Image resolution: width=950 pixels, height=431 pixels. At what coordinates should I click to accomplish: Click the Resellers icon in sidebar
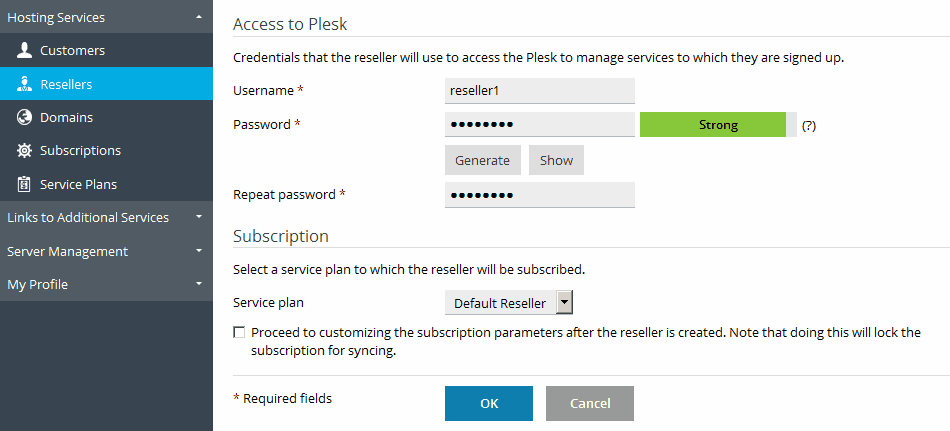(24, 84)
